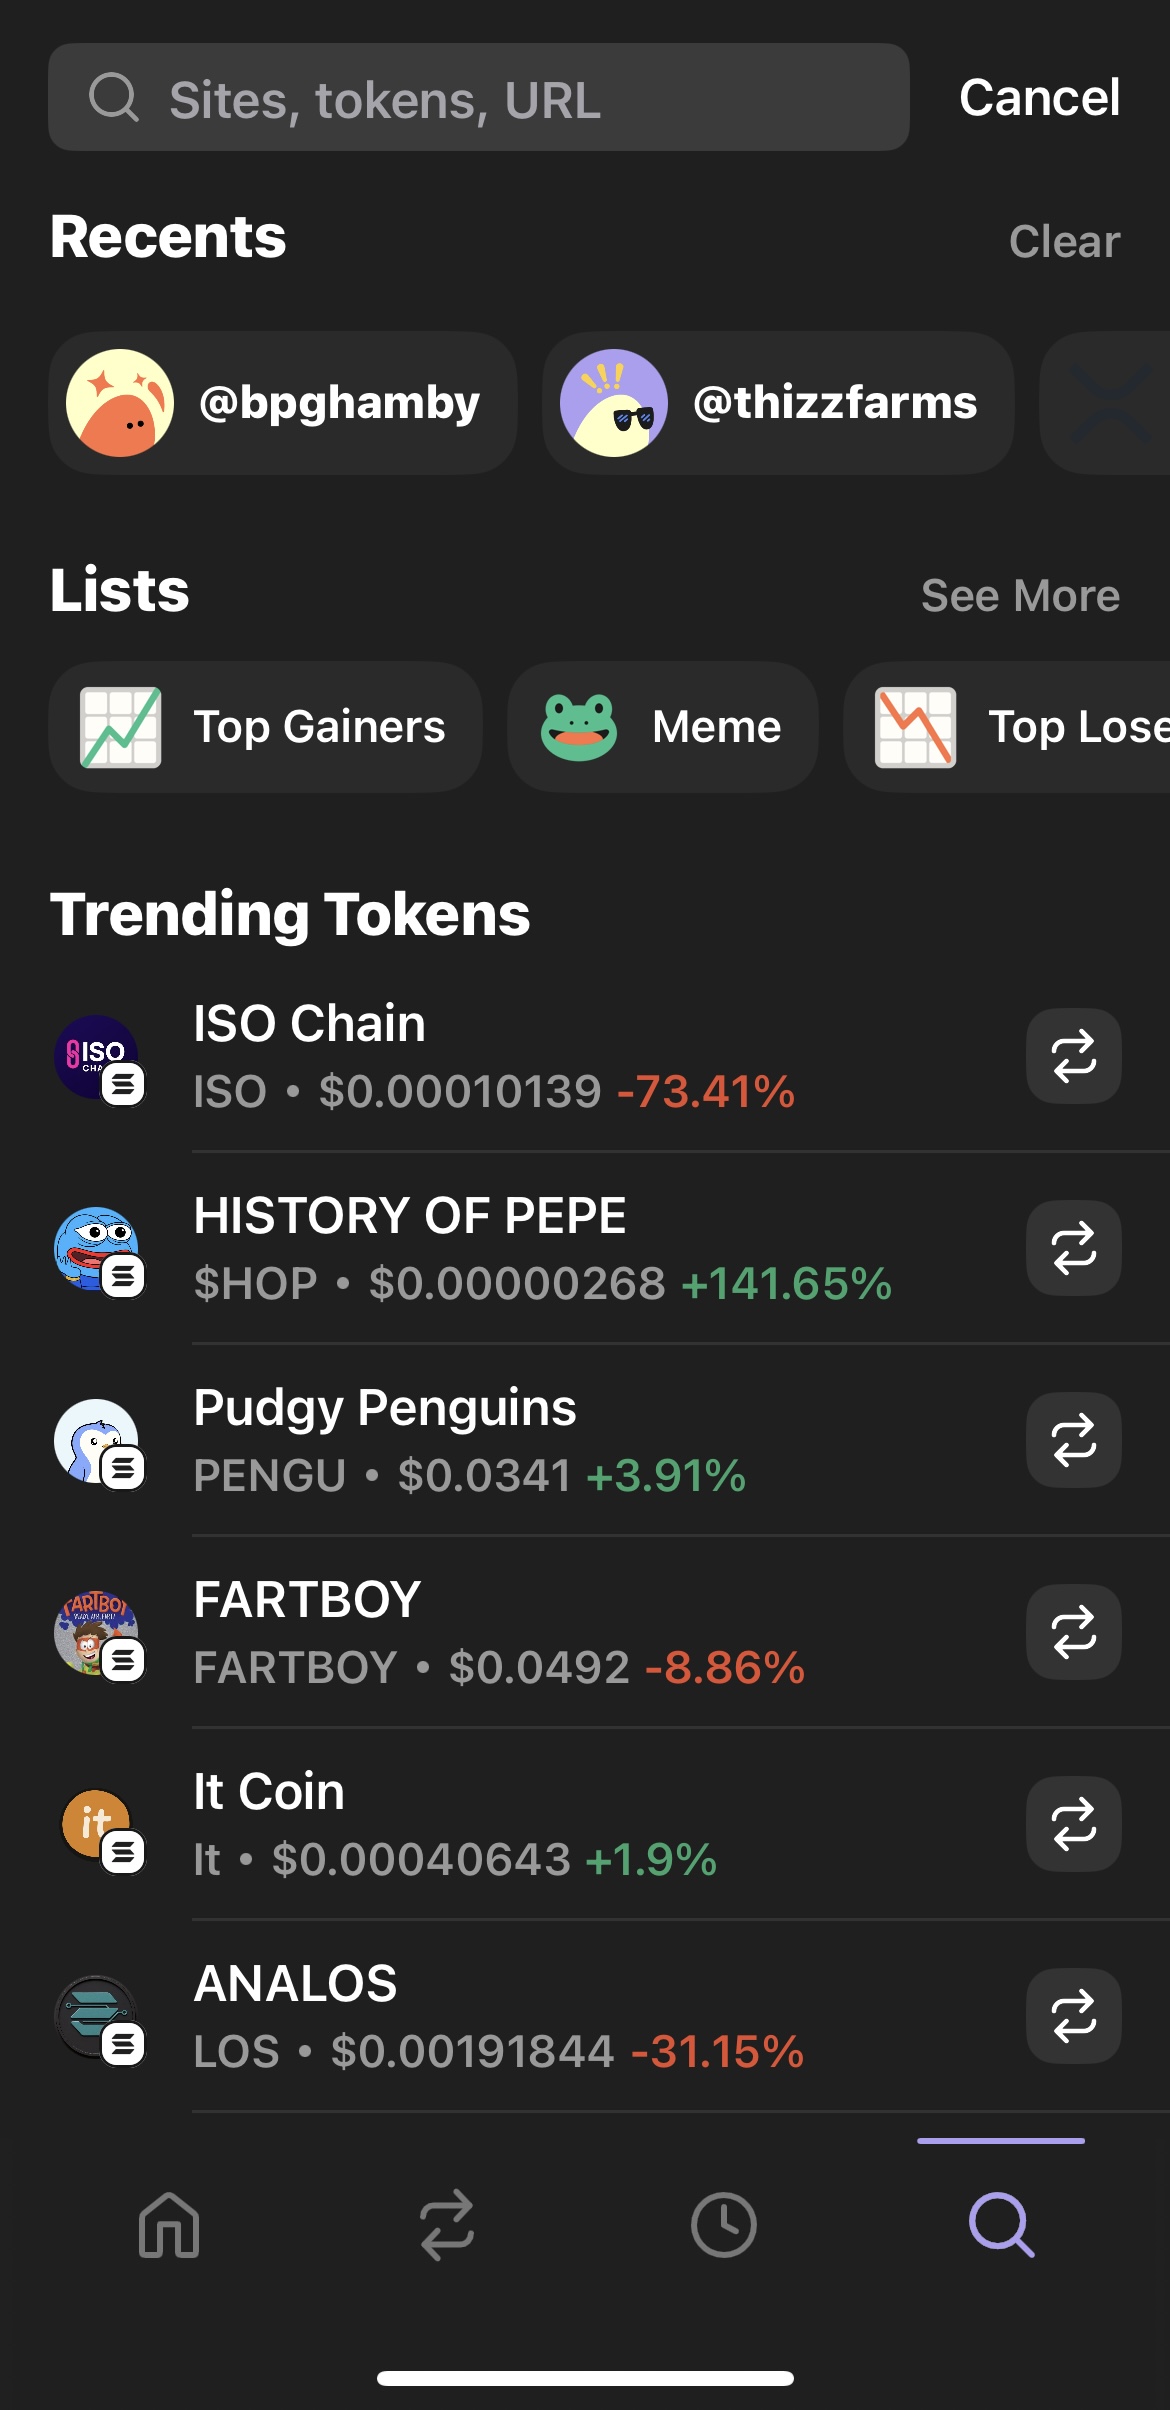Select the Search tab in bottom bar
Screen dimensions: 1170x2410
click(1001, 2225)
